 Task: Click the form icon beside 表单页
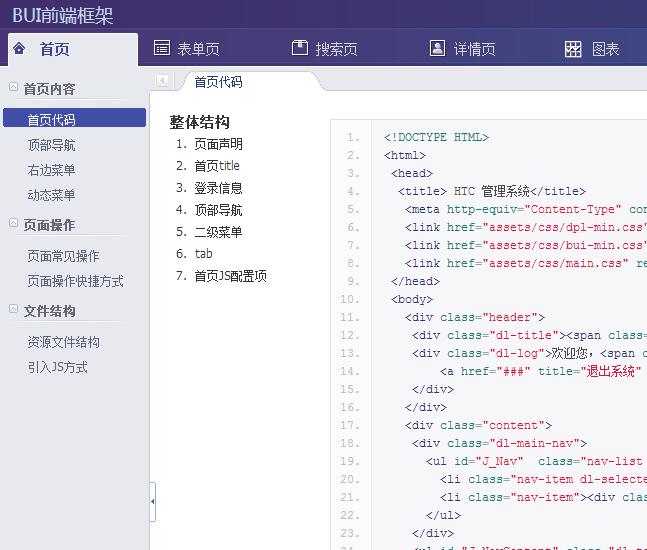161,48
